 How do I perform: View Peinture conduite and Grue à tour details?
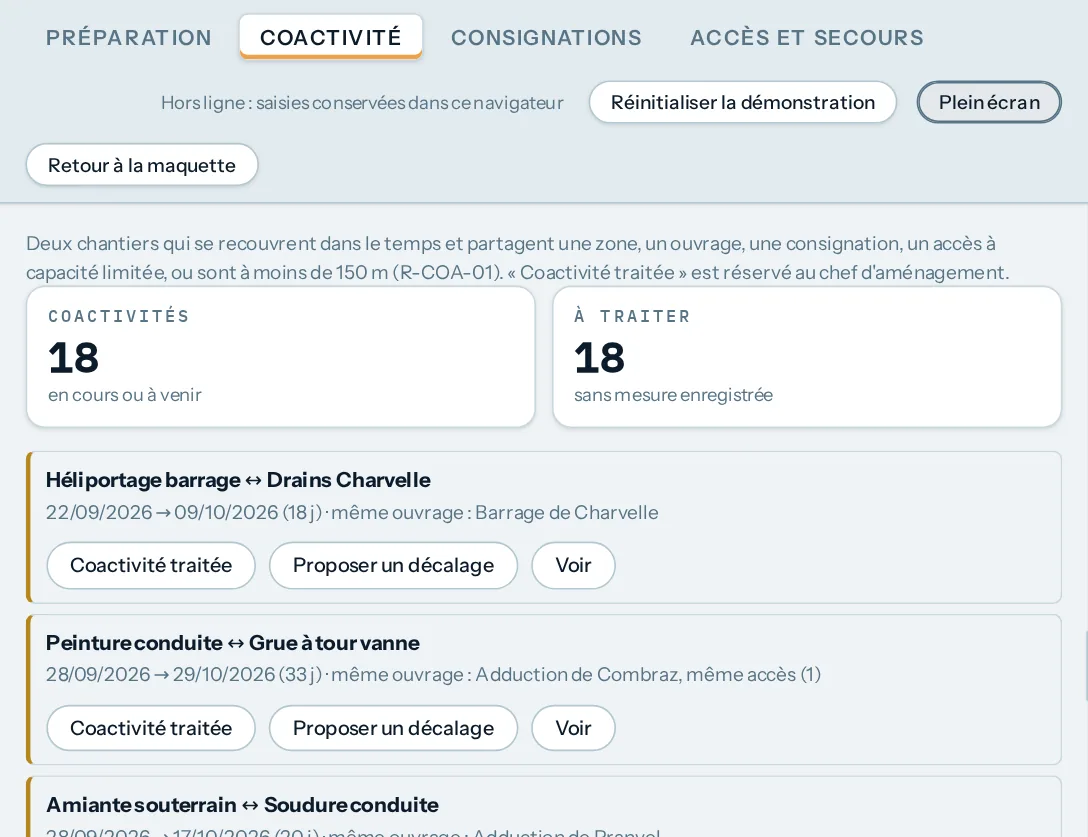tap(573, 728)
